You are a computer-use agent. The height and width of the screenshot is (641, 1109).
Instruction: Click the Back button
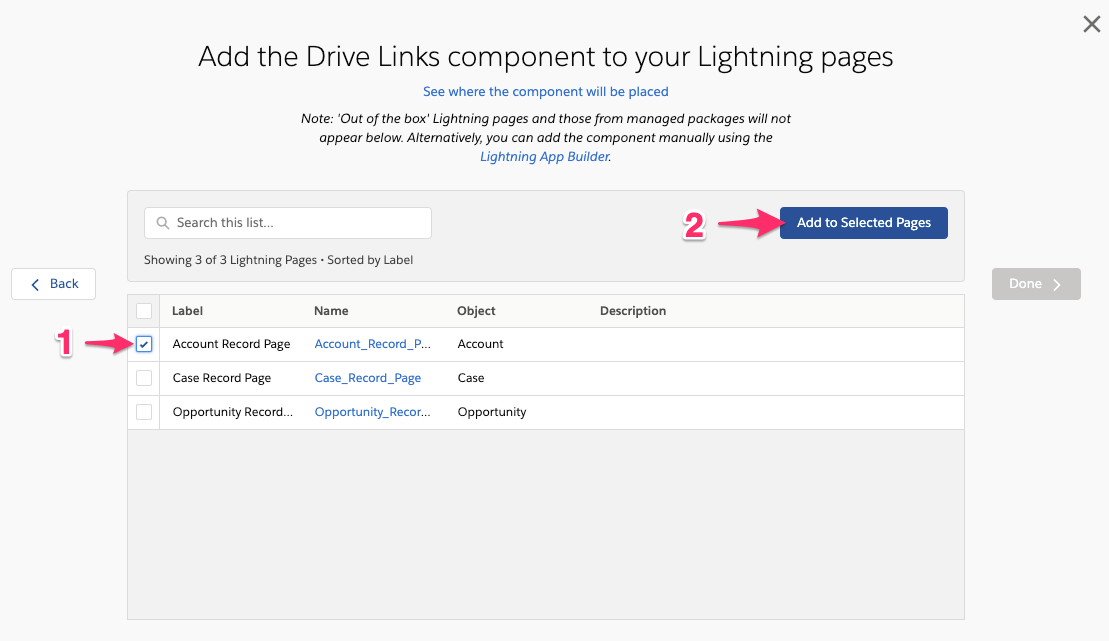pyautogui.click(x=53, y=284)
